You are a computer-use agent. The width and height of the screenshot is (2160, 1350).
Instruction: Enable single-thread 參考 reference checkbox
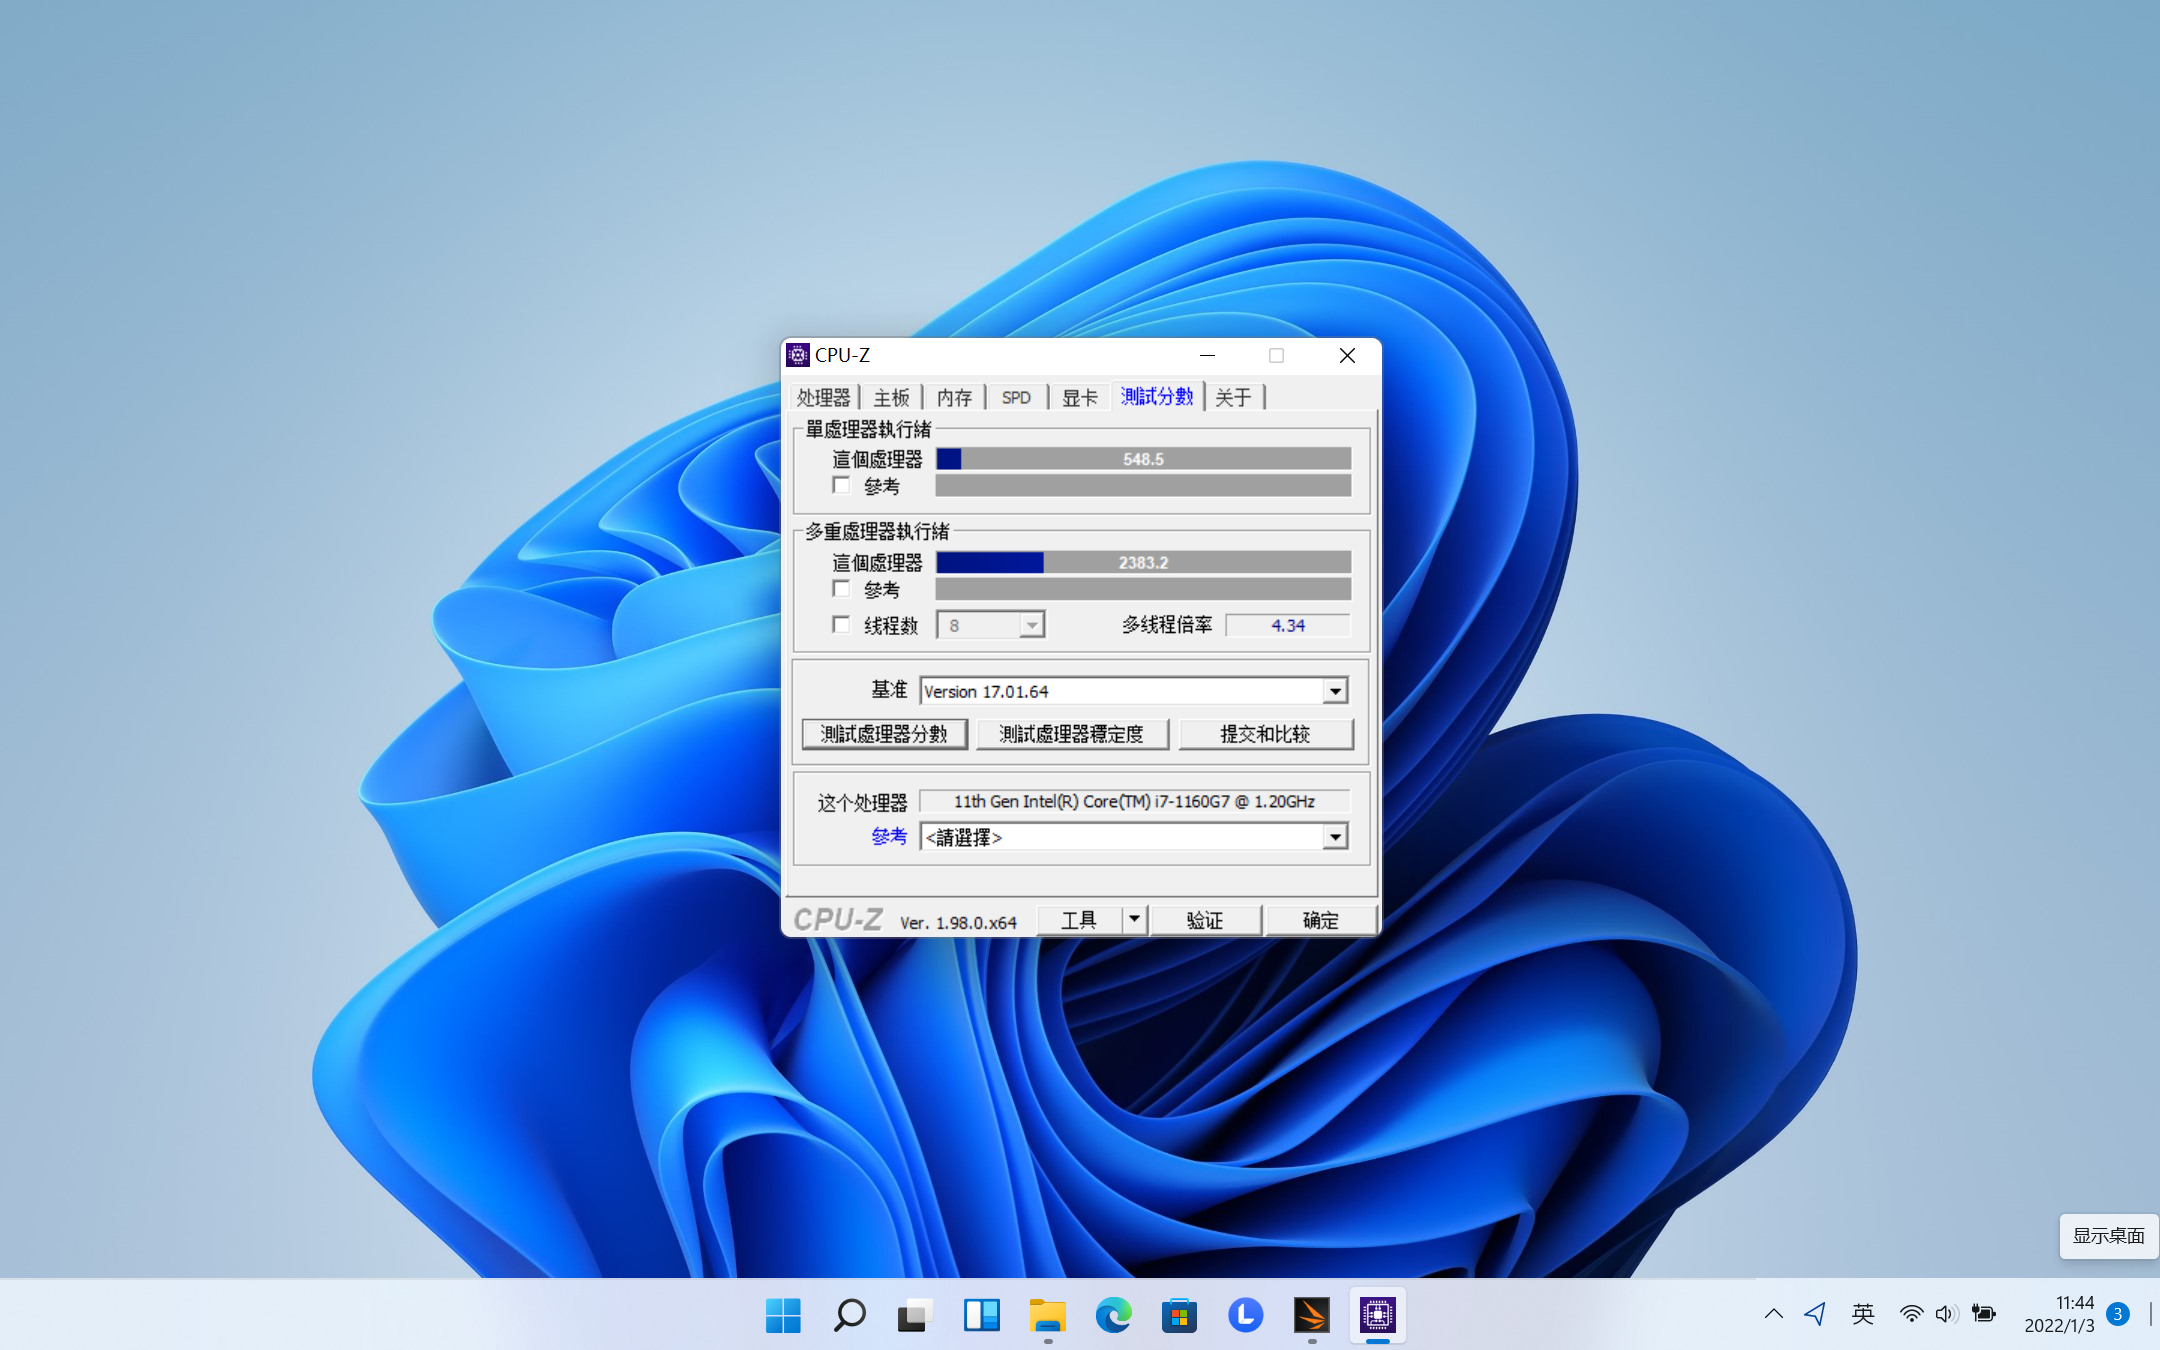click(841, 485)
